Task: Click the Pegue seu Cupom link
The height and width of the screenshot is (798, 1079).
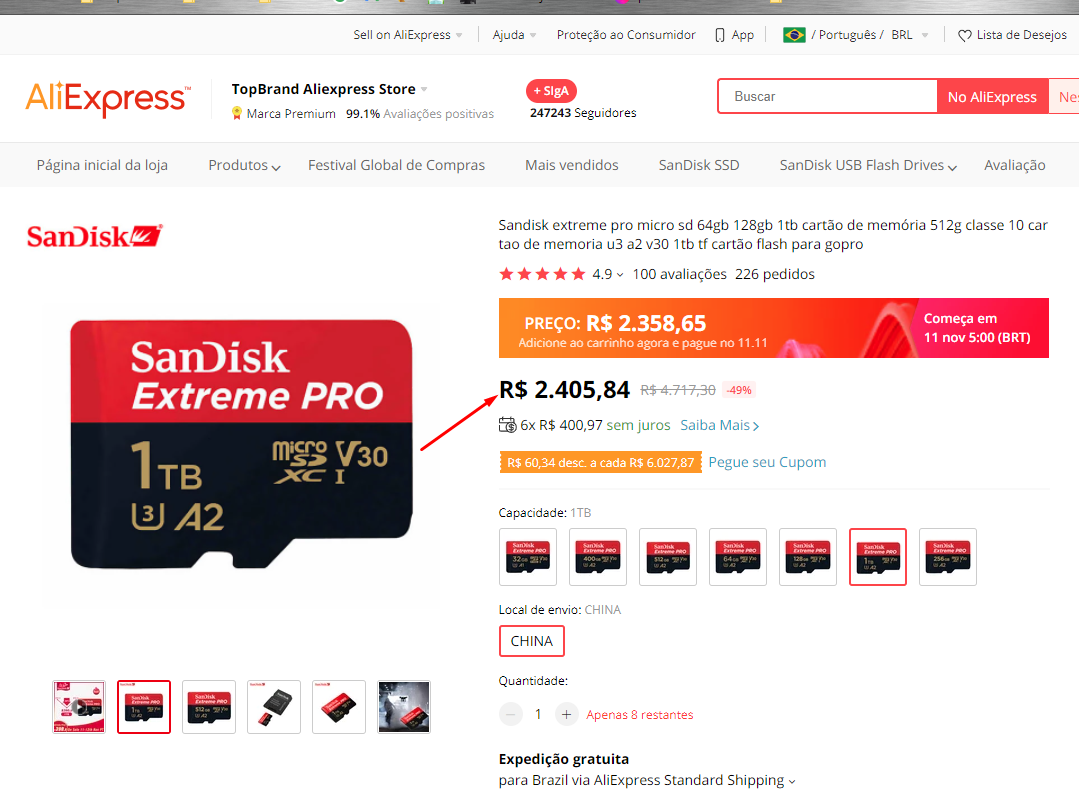Action: point(767,462)
